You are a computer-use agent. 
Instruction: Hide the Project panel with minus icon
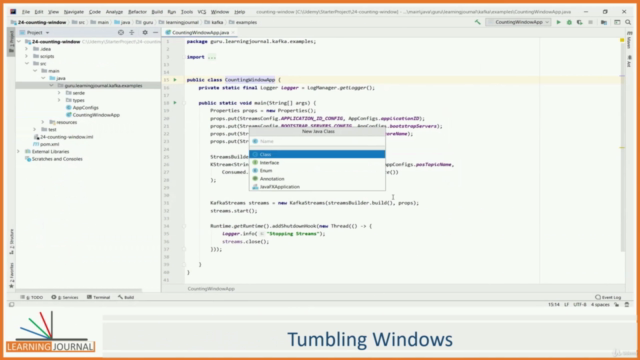point(156,32)
